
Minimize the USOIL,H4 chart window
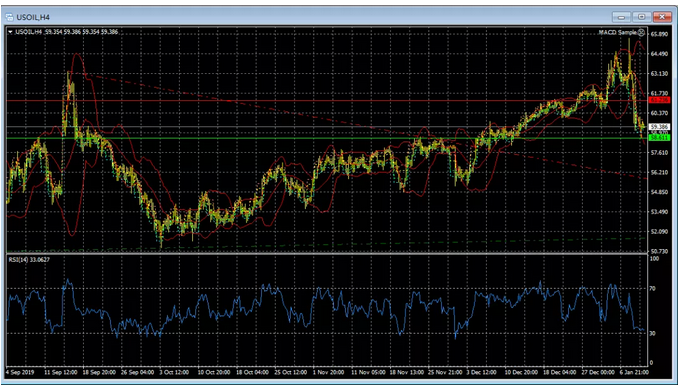(x=621, y=17)
